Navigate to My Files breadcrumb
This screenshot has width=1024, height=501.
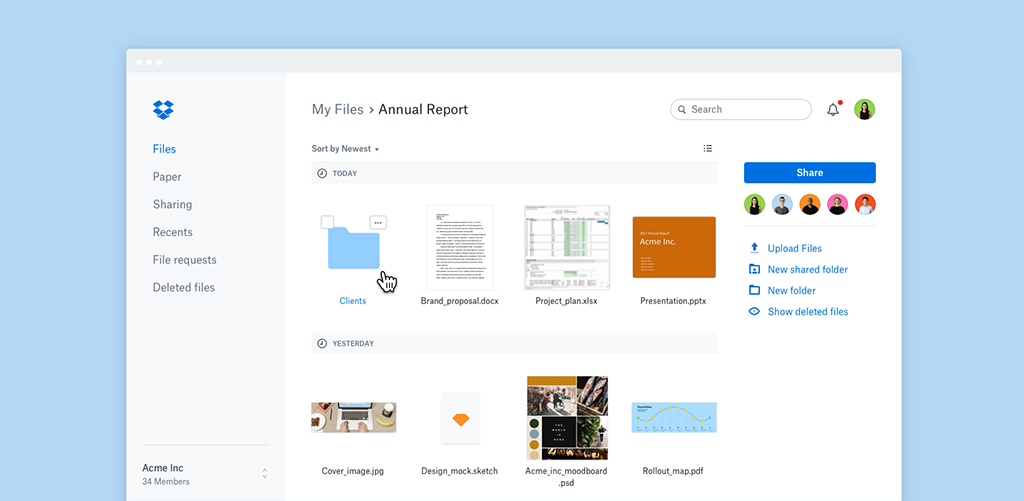337,110
